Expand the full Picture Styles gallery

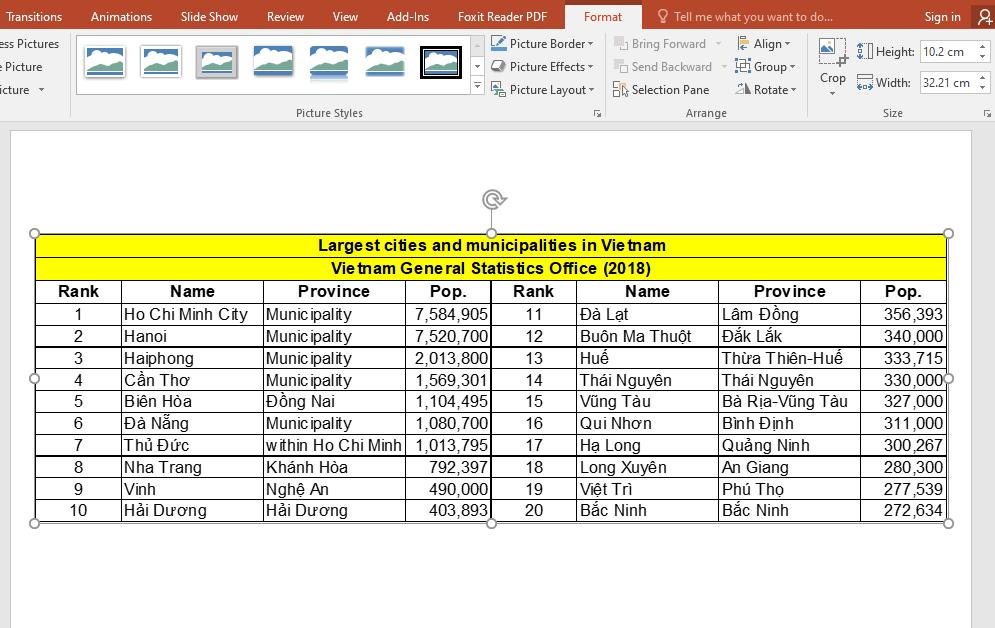[478, 86]
